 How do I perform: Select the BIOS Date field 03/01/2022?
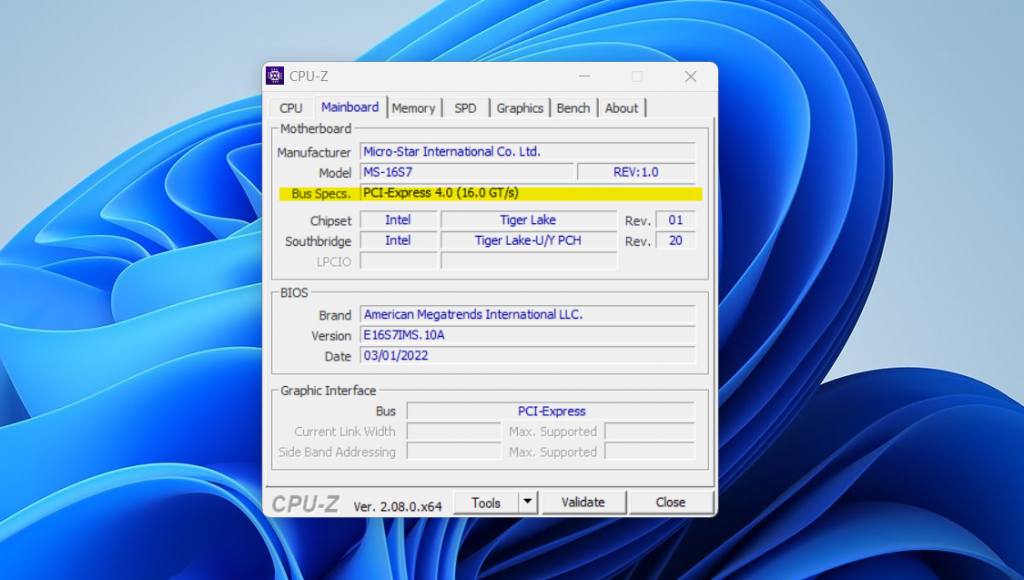(527, 356)
